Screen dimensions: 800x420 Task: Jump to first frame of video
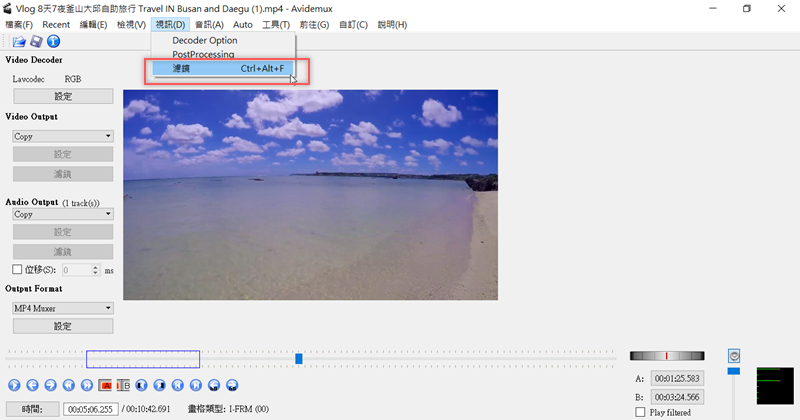(x=178, y=385)
